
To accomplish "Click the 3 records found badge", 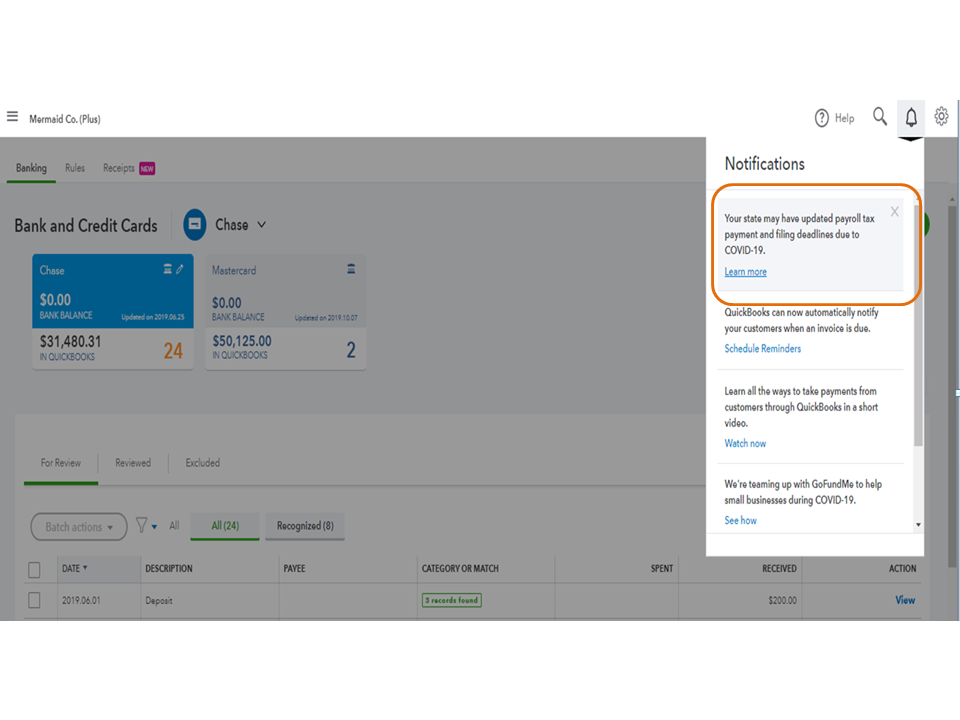I will click(x=452, y=600).
